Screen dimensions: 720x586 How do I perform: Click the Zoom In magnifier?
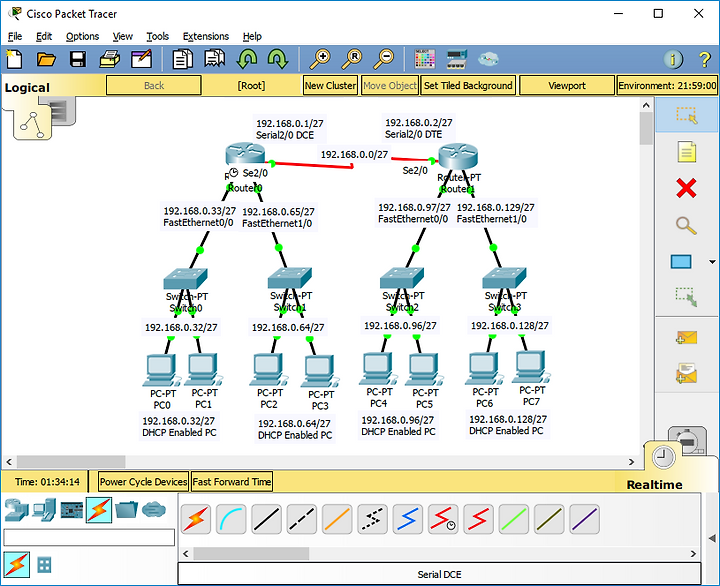(x=320, y=59)
